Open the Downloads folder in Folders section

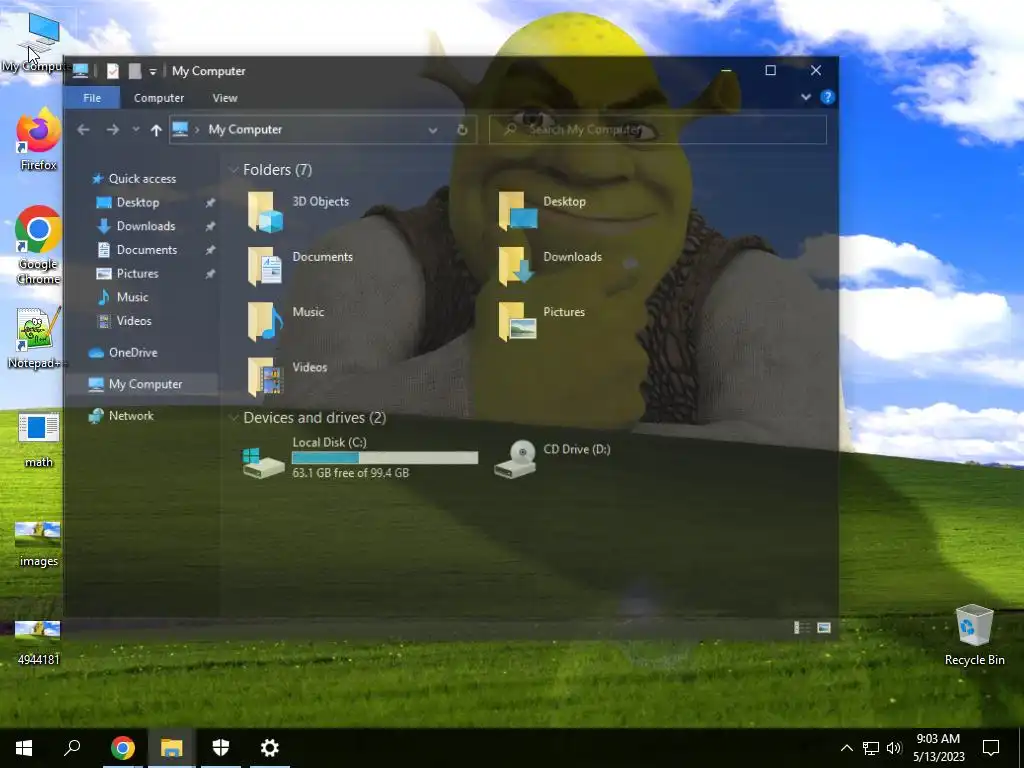point(517,266)
